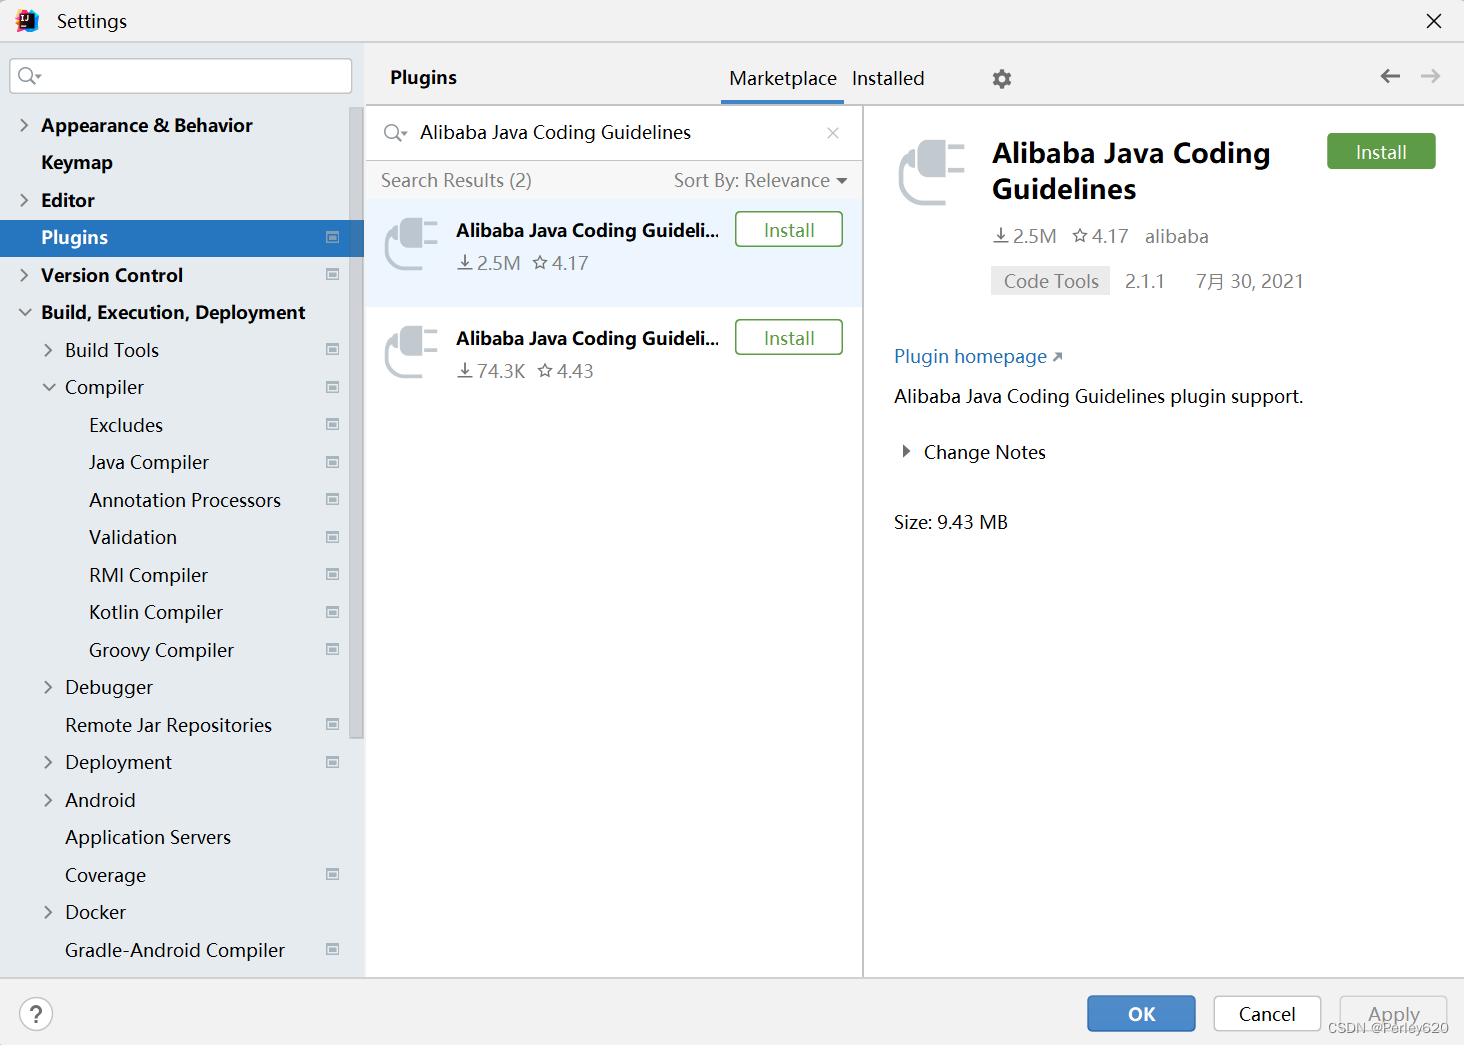Select Remote Jar Repositories item
This screenshot has height=1045, width=1464.
point(169,725)
